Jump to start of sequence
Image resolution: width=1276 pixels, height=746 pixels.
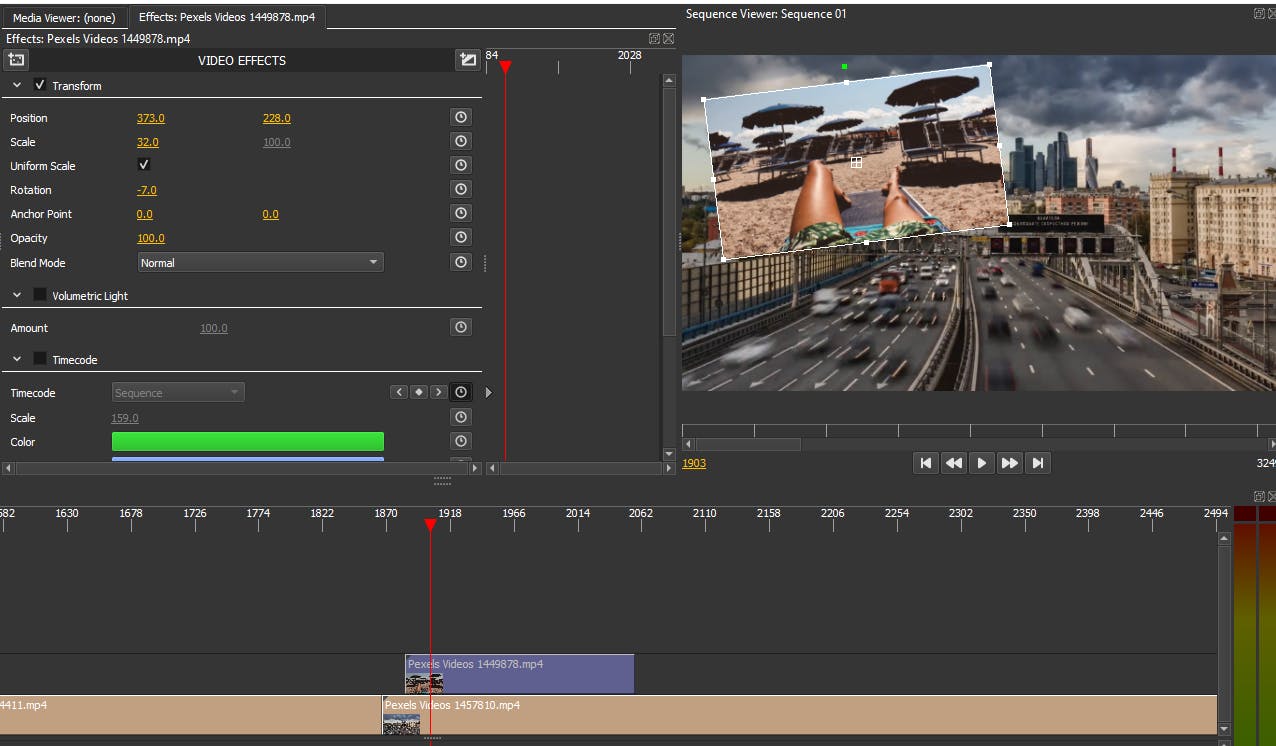point(925,463)
